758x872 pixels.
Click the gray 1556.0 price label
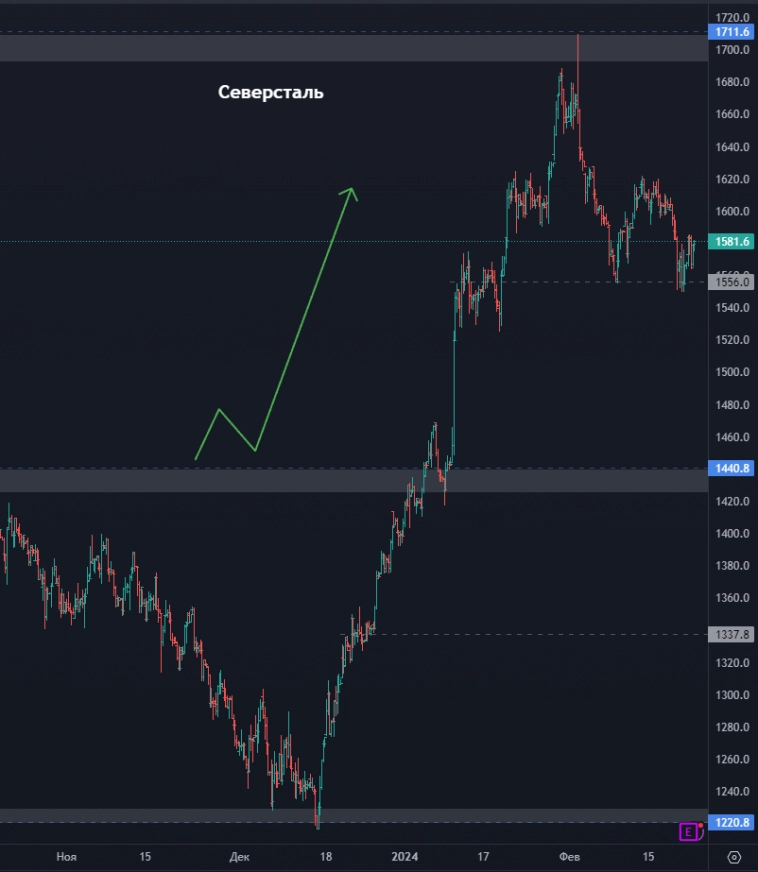pos(731,282)
